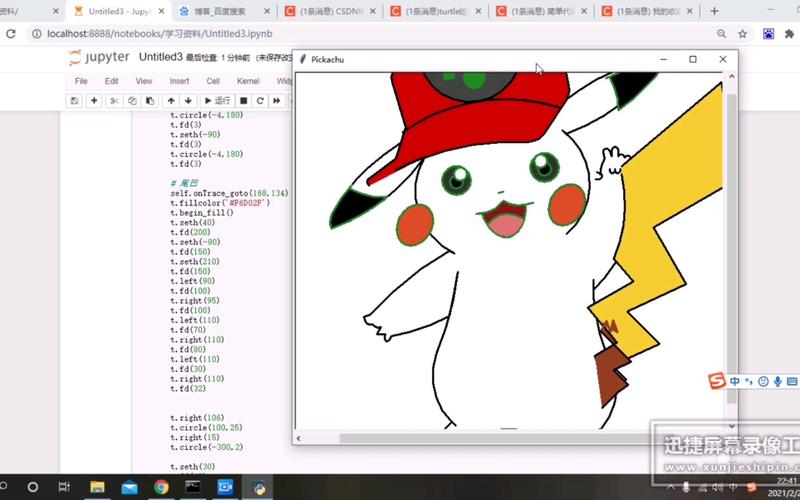Open the Edit menu in Jupyter
The height and width of the screenshot is (500, 800).
tap(111, 81)
